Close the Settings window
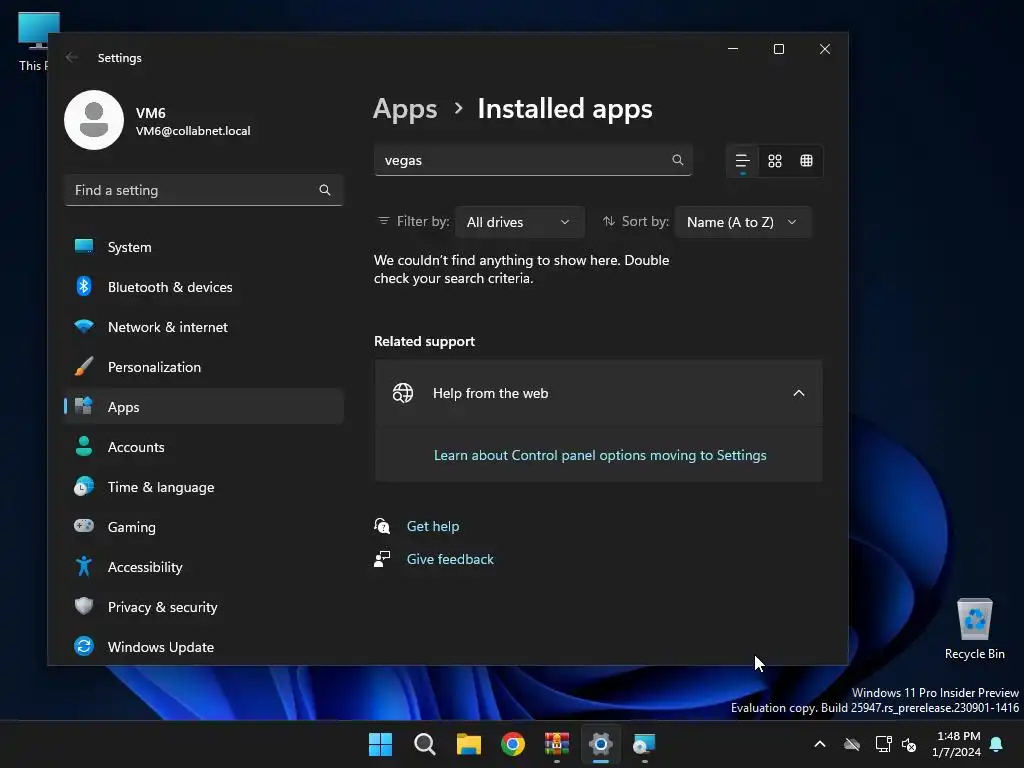This screenshot has width=1024, height=768. pos(825,49)
